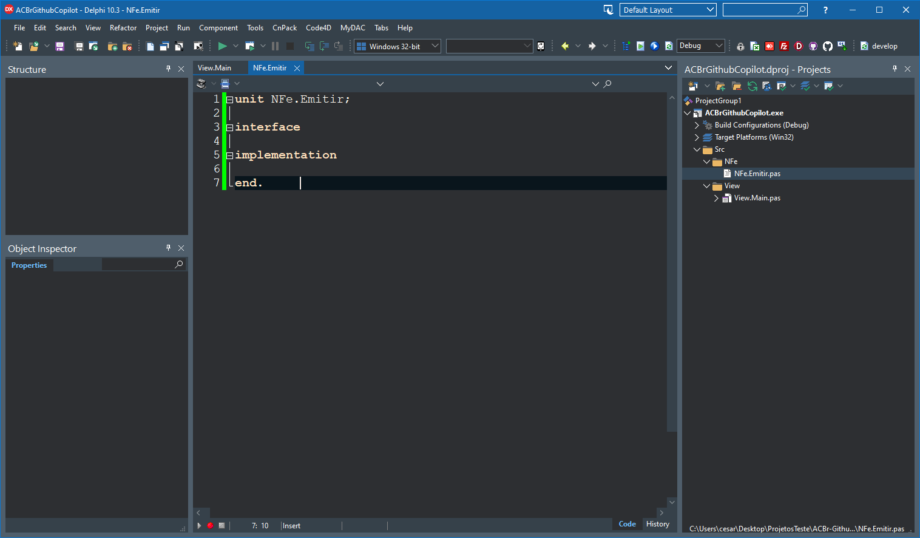Collapse the interface section fold marker
Screen dimensions: 920x538
click(230, 127)
